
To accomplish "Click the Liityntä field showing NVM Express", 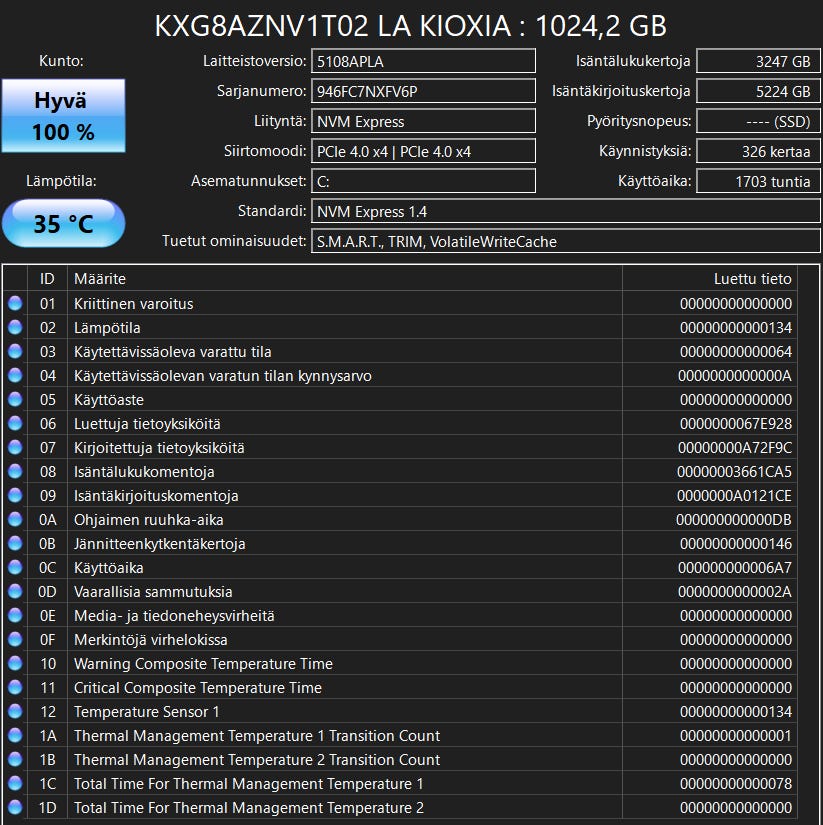I will [424, 121].
